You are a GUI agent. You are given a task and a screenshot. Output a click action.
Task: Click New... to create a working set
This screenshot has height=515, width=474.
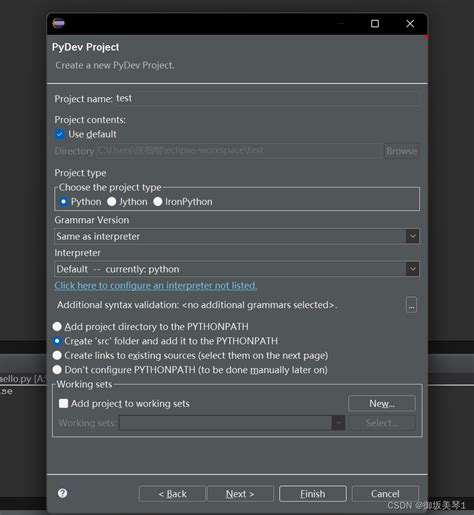point(382,404)
